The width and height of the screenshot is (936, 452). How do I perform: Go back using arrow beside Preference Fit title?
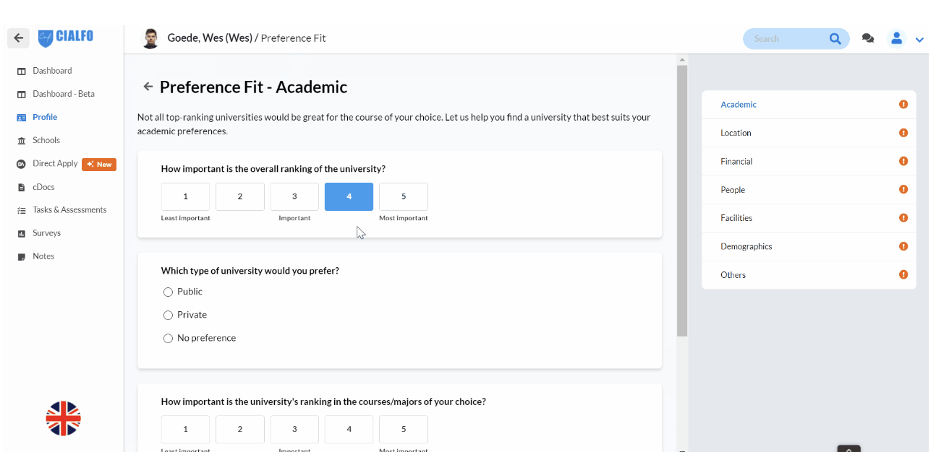[x=148, y=87]
